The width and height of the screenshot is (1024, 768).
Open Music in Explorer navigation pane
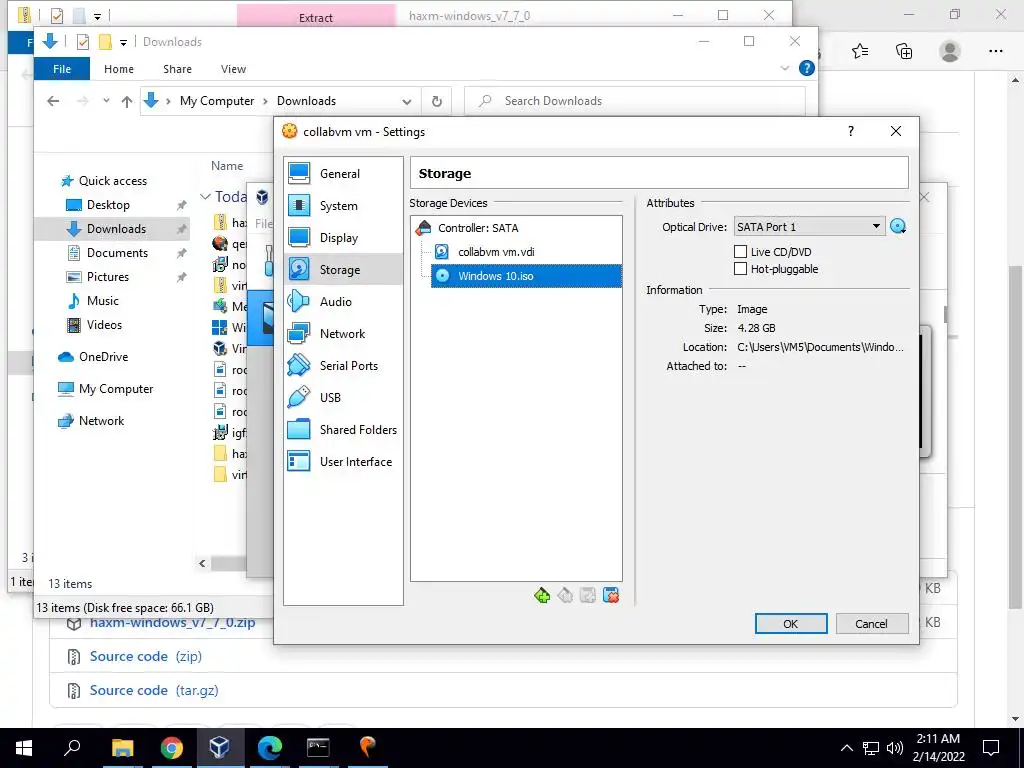(103, 301)
